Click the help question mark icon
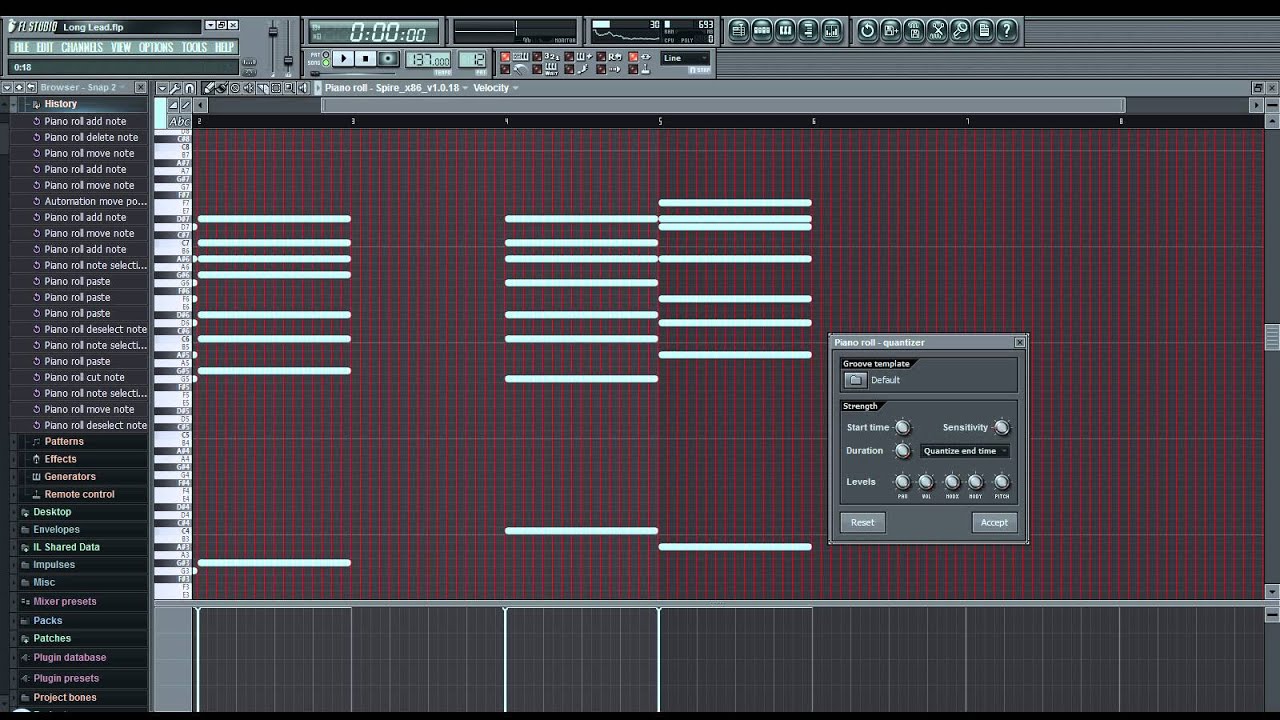 (x=1006, y=30)
